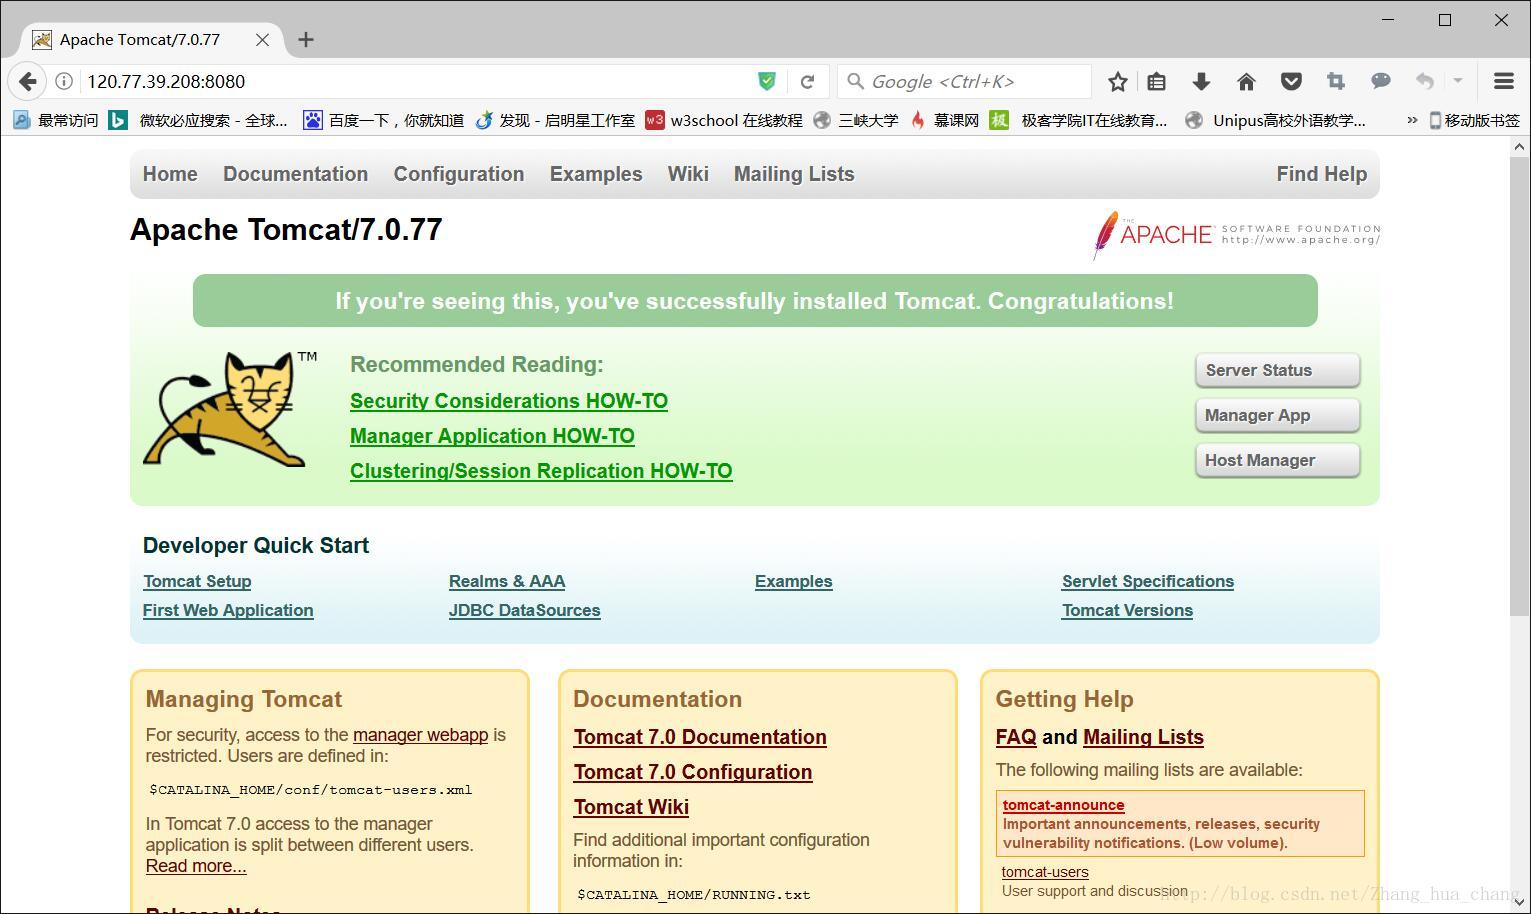The image size is (1531, 914).
Task: Click the Server Status button
Action: click(1277, 370)
